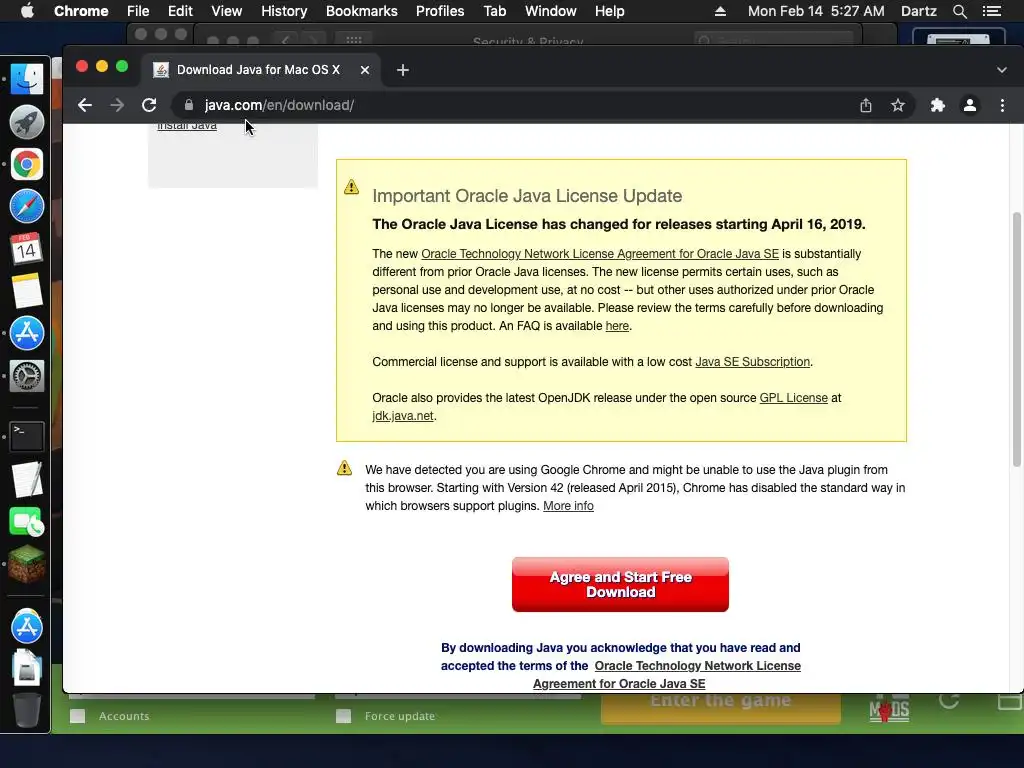Open a new tab with plus button

coord(403,70)
